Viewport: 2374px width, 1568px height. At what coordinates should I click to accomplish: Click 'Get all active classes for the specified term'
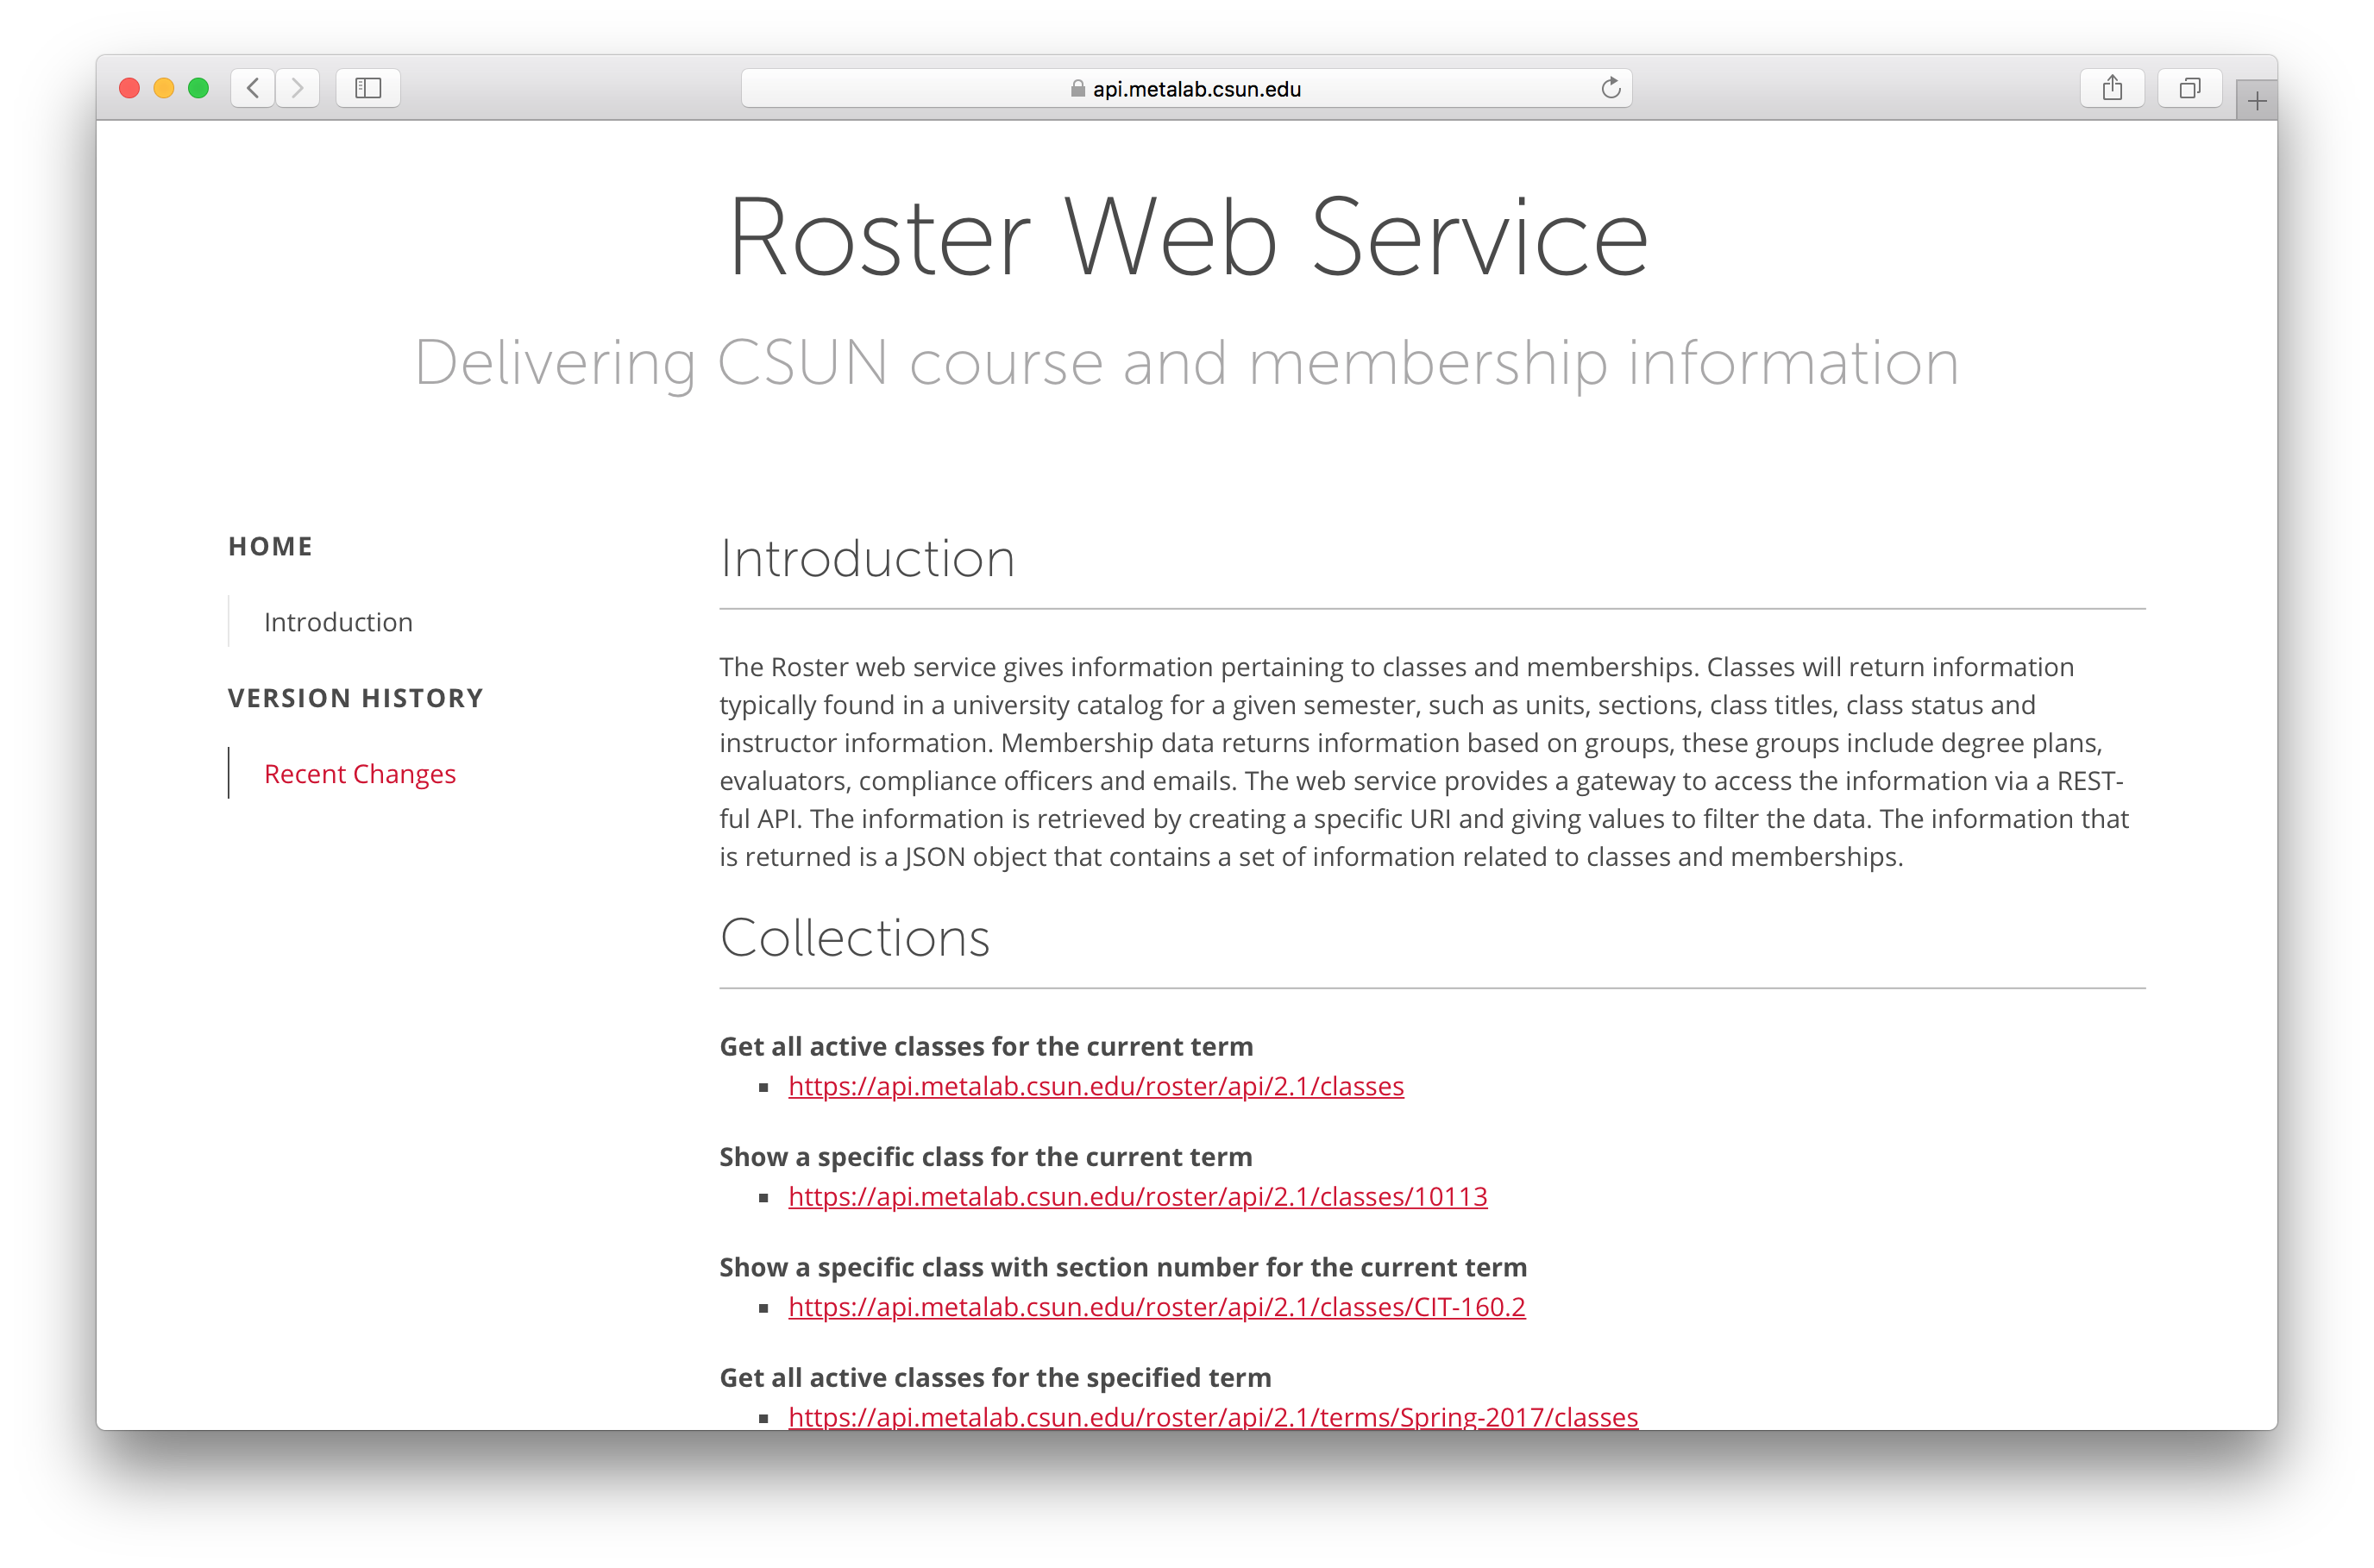click(995, 1378)
